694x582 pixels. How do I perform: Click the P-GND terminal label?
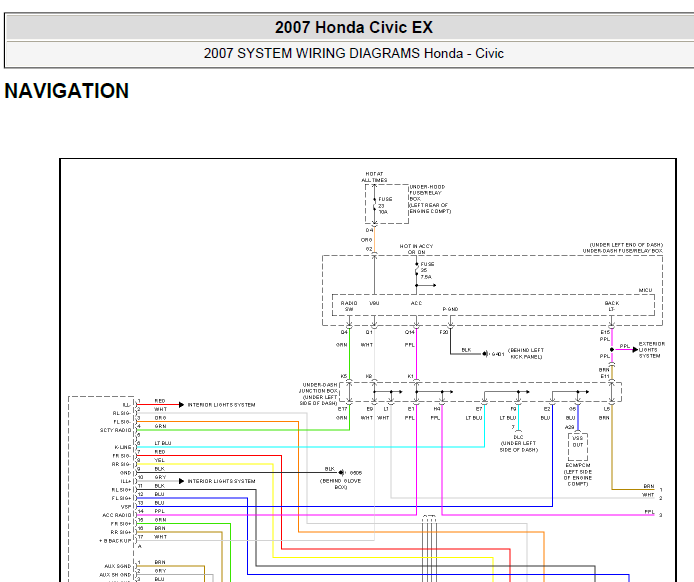coord(451,309)
